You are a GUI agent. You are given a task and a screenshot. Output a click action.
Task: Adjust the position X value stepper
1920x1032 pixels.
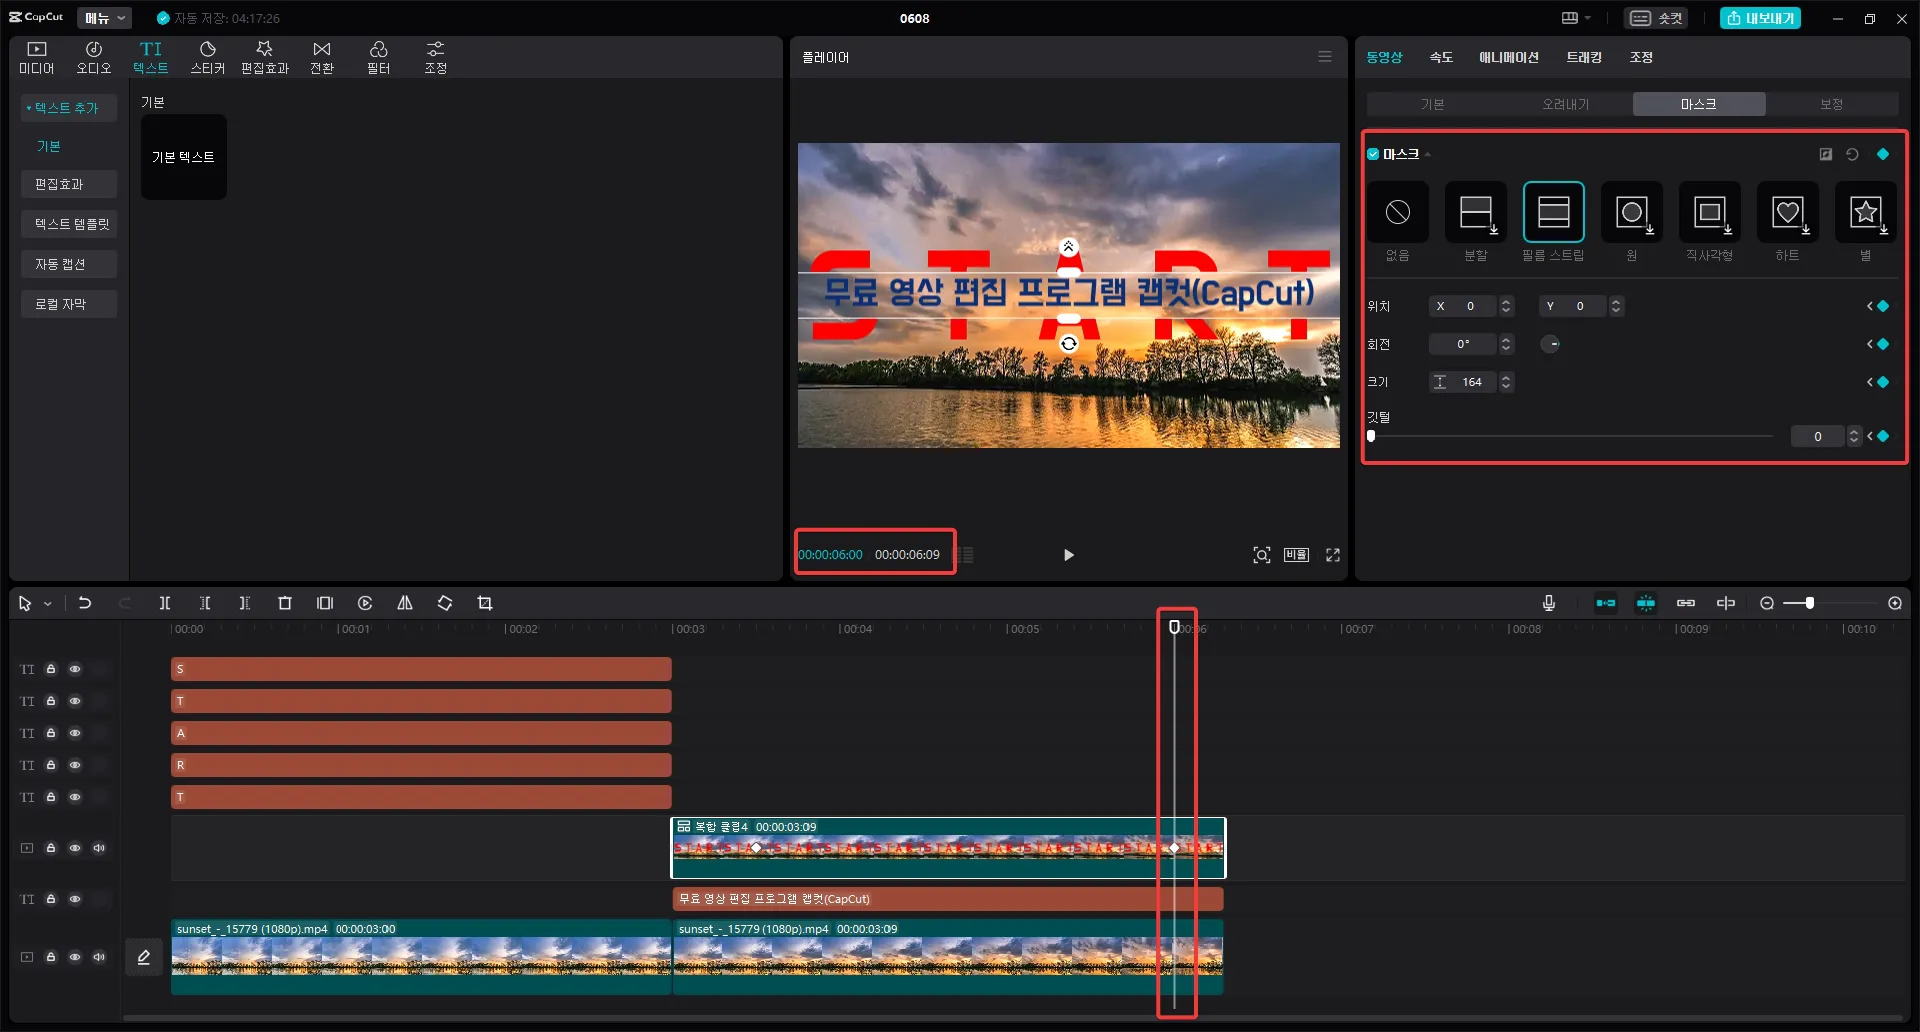click(1506, 306)
